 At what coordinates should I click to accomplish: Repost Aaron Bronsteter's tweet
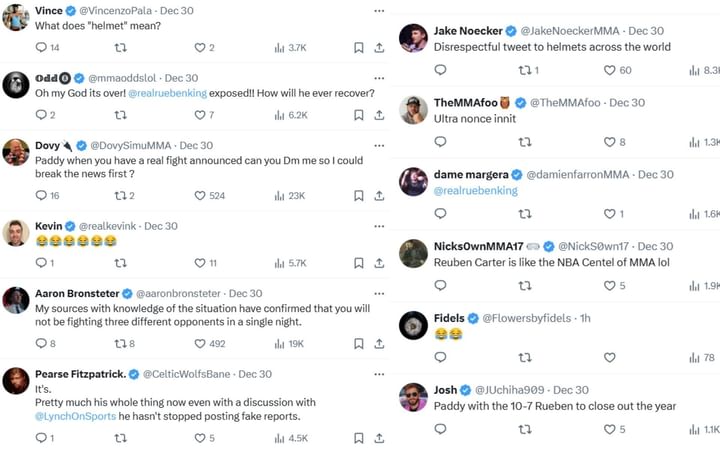[x=121, y=344]
